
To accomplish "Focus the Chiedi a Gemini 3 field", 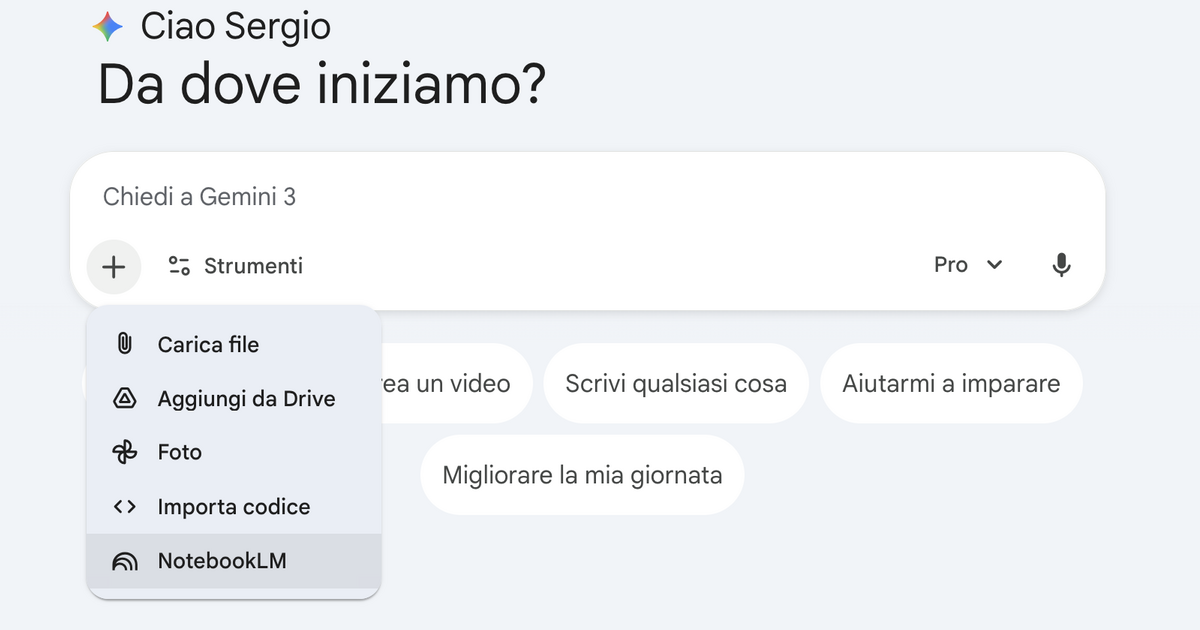I will (x=500, y=197).
